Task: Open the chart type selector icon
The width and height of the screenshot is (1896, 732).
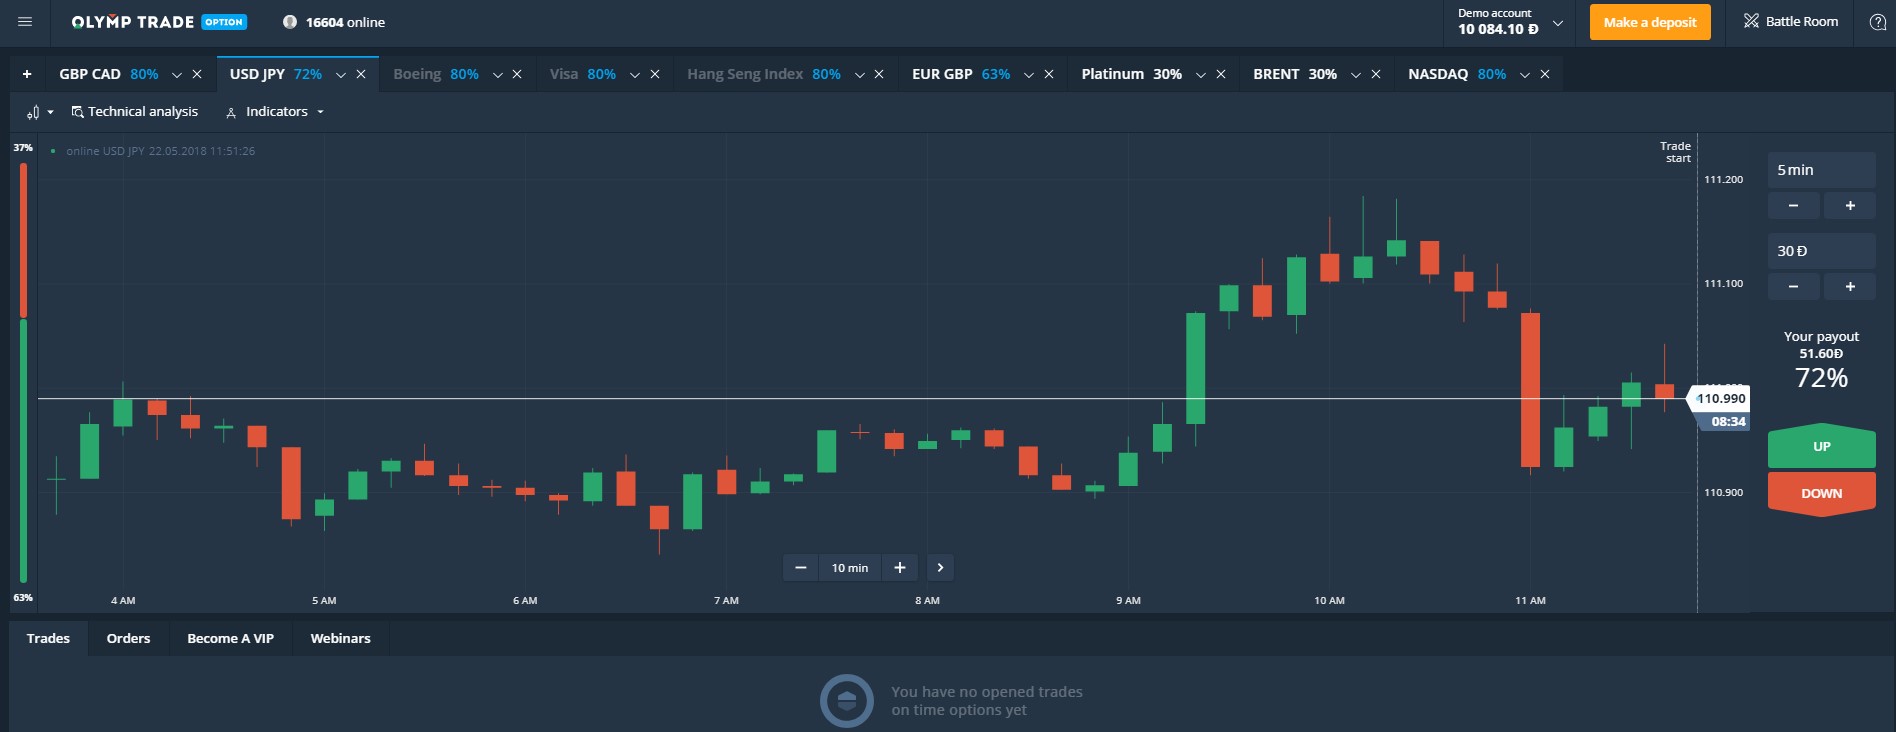Action: (x=39, y=112)
